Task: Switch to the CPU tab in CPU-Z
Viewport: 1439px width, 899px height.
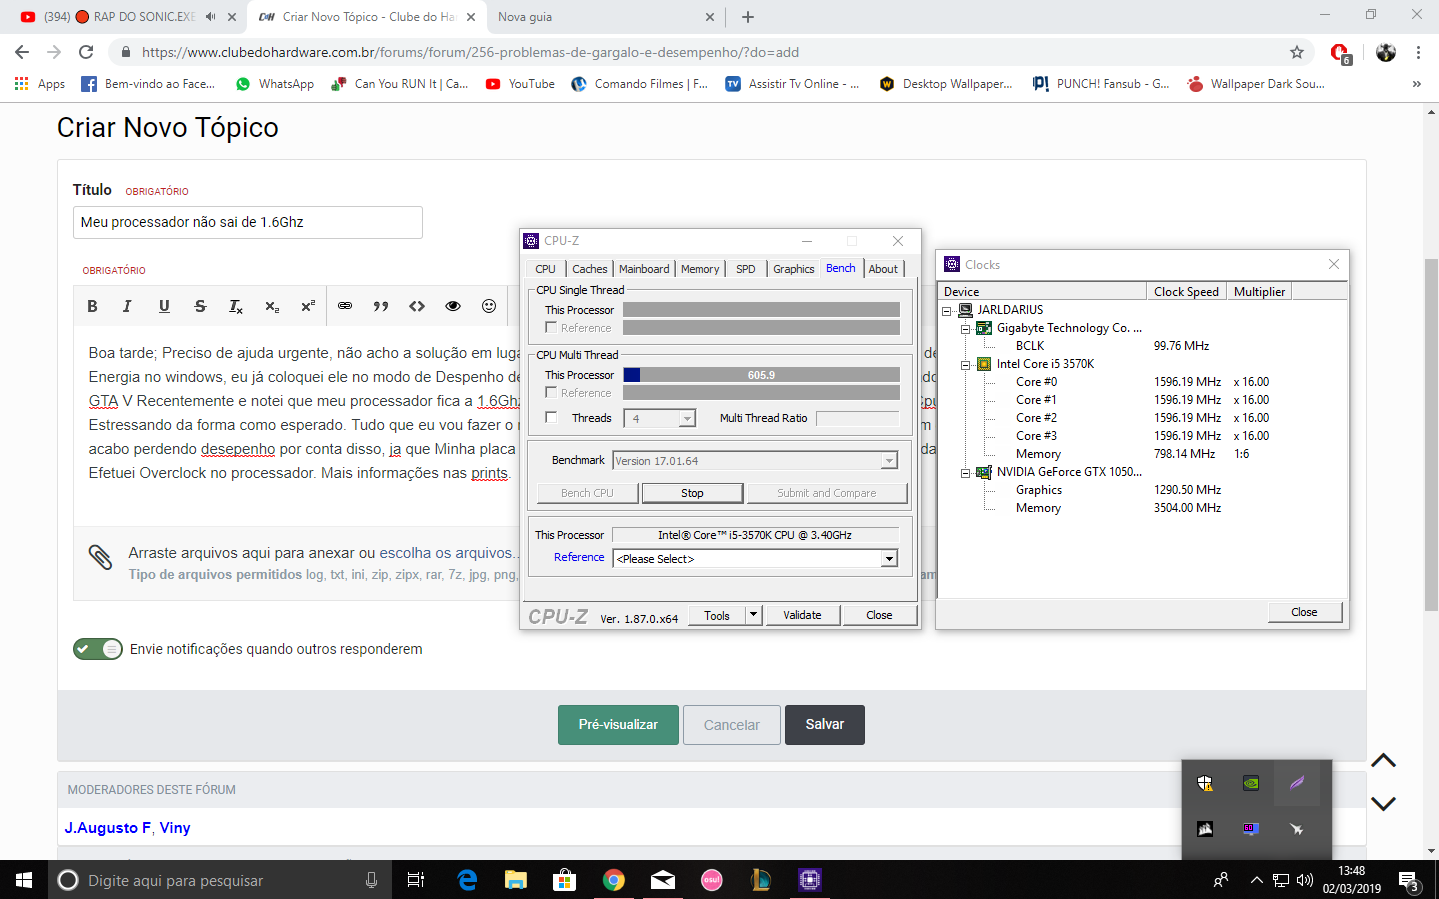Action: [545, 269]
